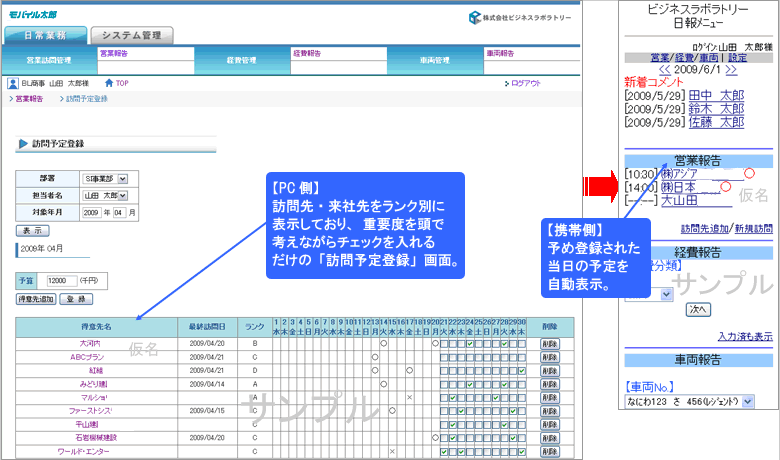780x460 pixels.
Task: Click 車両 link in mobile menu bar
Action: point(709,58)
